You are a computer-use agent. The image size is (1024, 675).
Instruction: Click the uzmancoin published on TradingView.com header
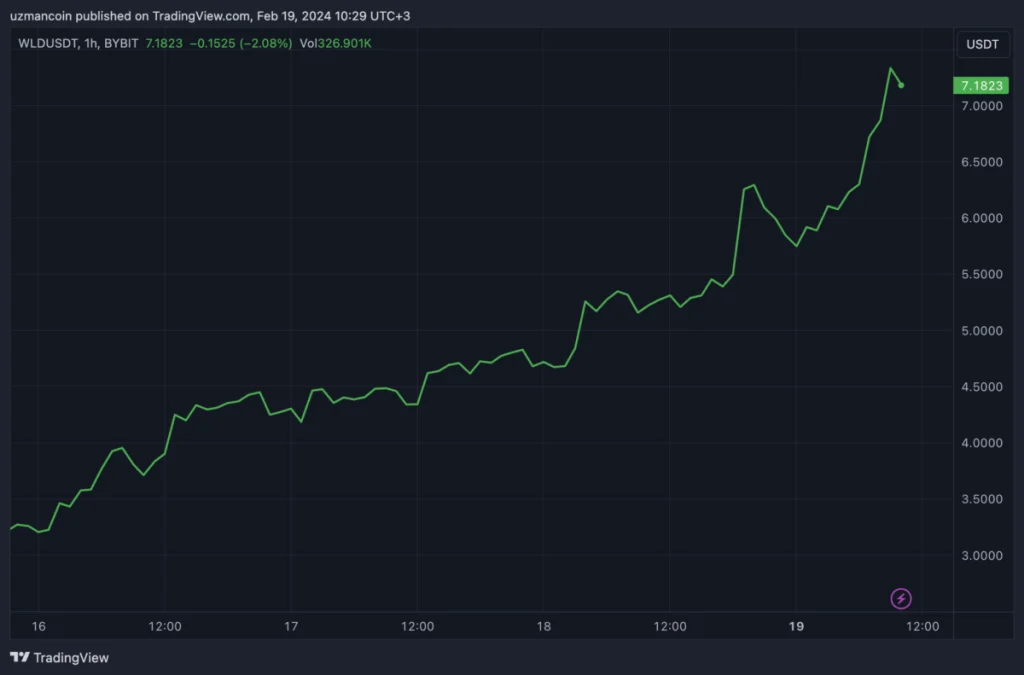click(210, 16)
